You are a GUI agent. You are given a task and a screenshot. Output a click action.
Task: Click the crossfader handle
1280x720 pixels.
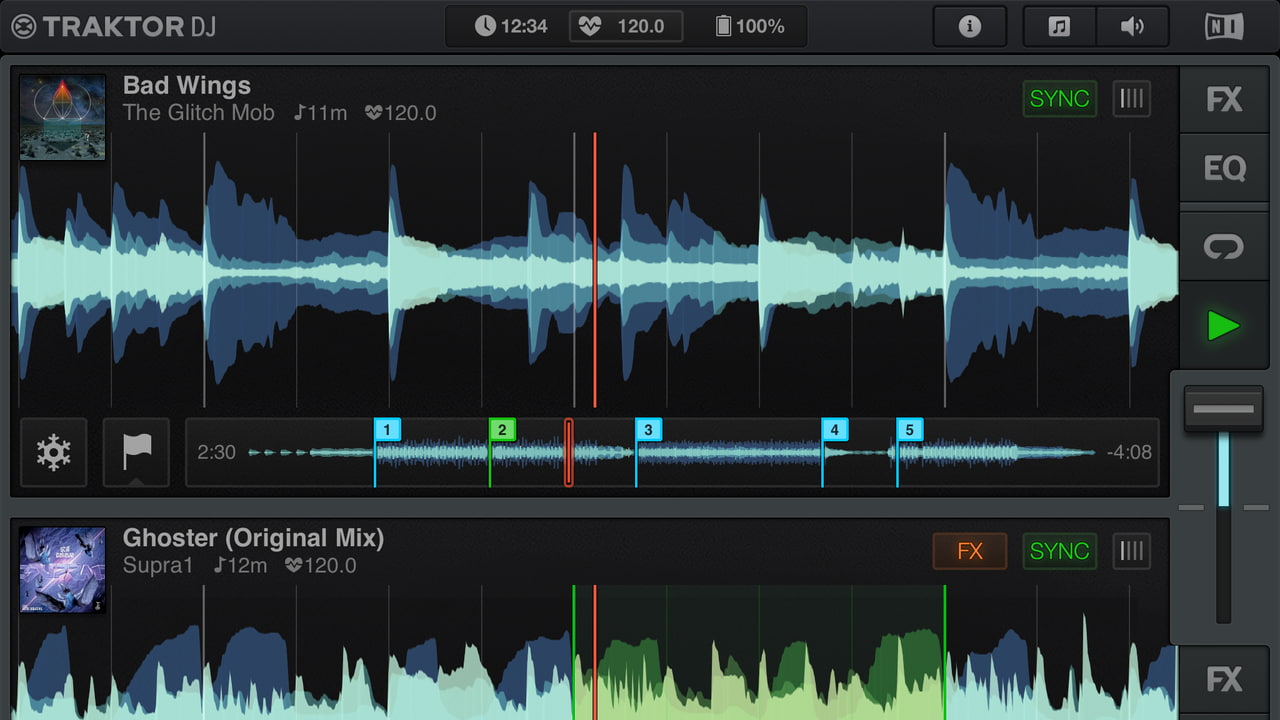(x=1223, y=408)
